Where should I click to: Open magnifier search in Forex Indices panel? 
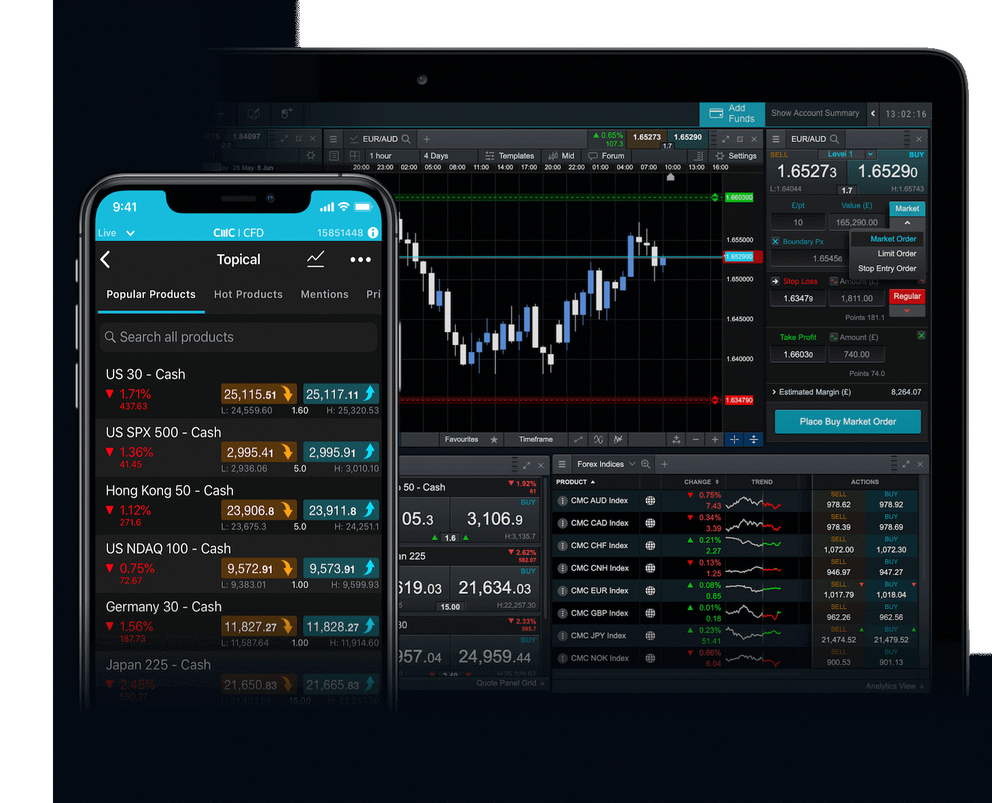643,463
